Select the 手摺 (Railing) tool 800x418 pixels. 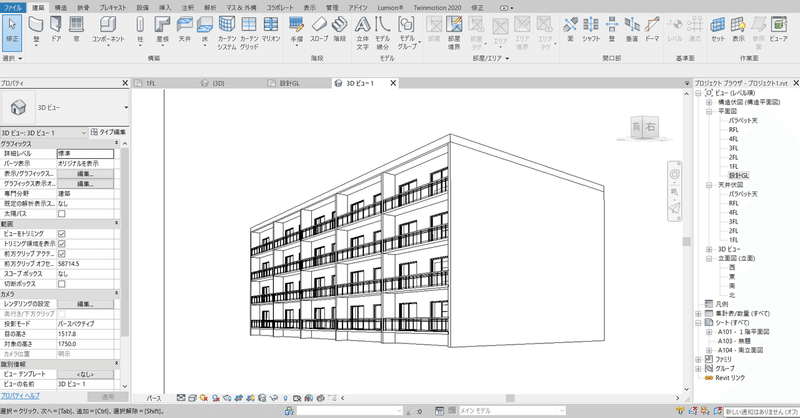(x=297, y=30)
